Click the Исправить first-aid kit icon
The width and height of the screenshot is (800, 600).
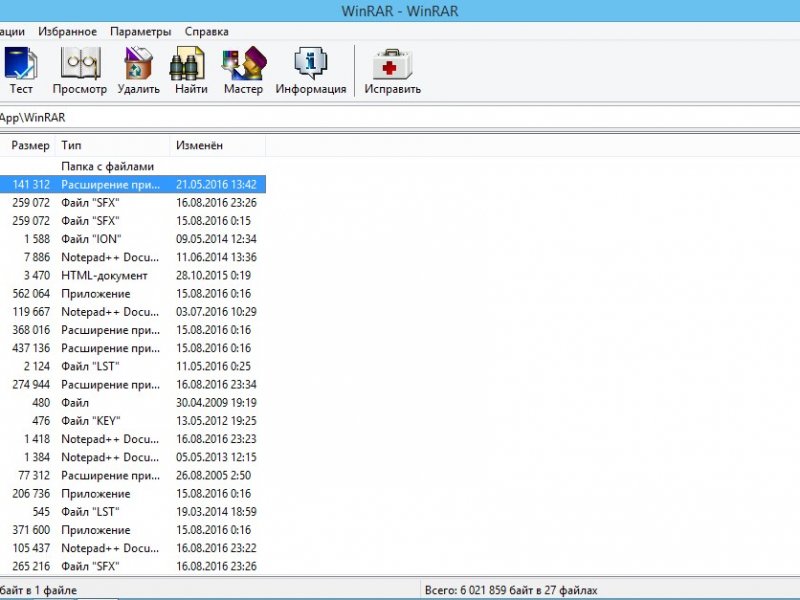click(x=392, y=70)
